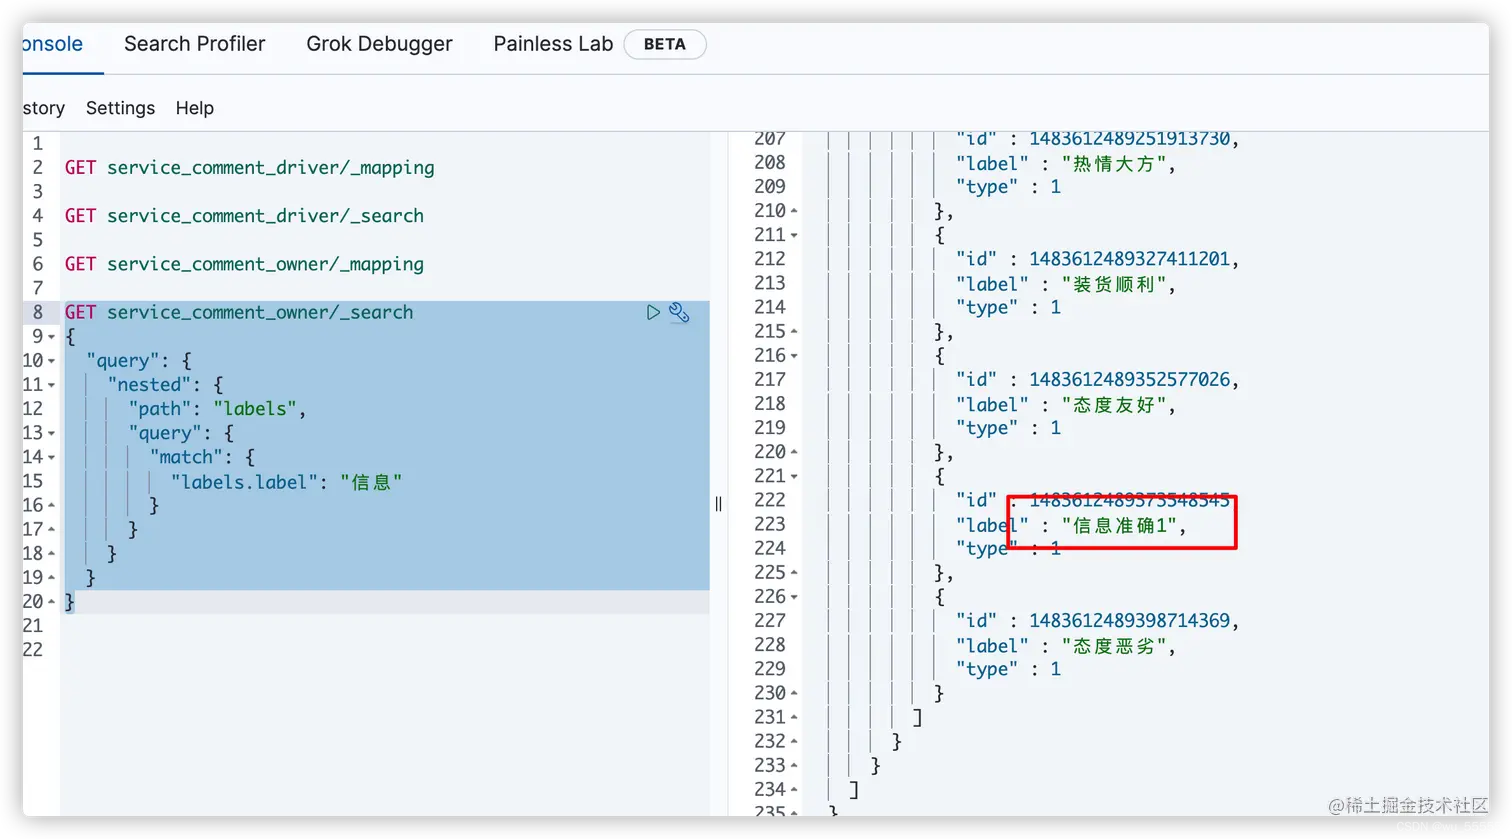Toggle the fold arrow on response line 220
This screenshot has height=839, width=1512.
[x=794, y=452]
